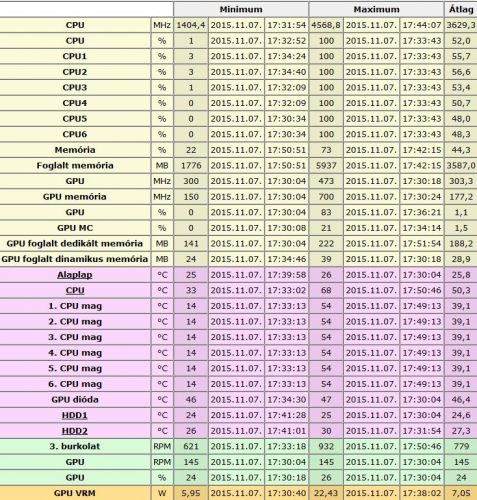This screenshot has width=477, height=500.
Task: Click the HDD2 maximum value 30
Action: 326,431
